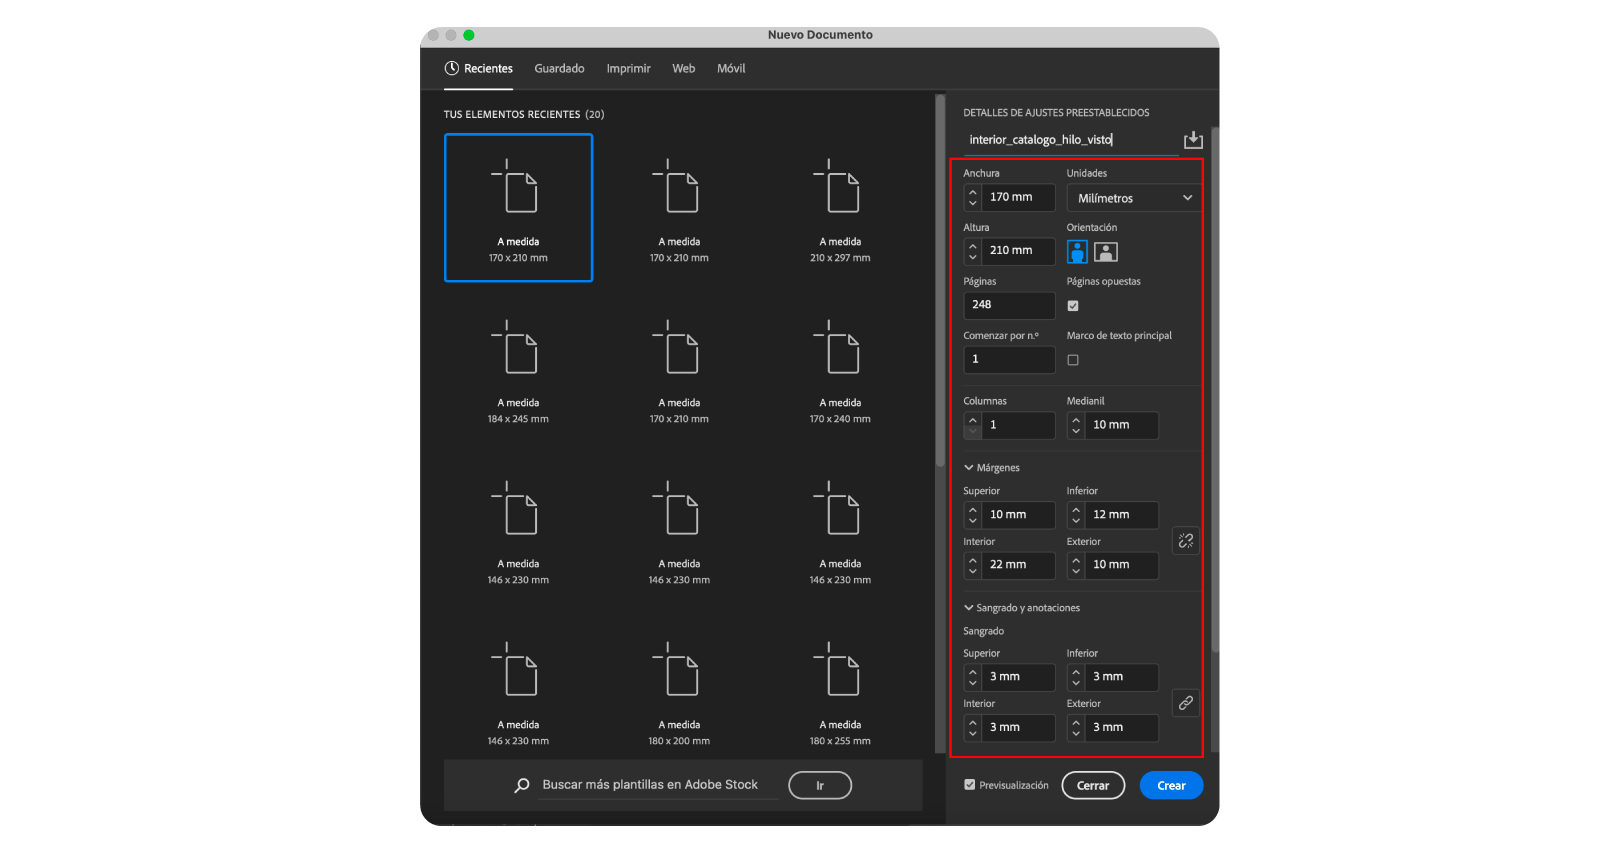Switch to the Guardado tab

pyautogui.click(x=559, y=69)
